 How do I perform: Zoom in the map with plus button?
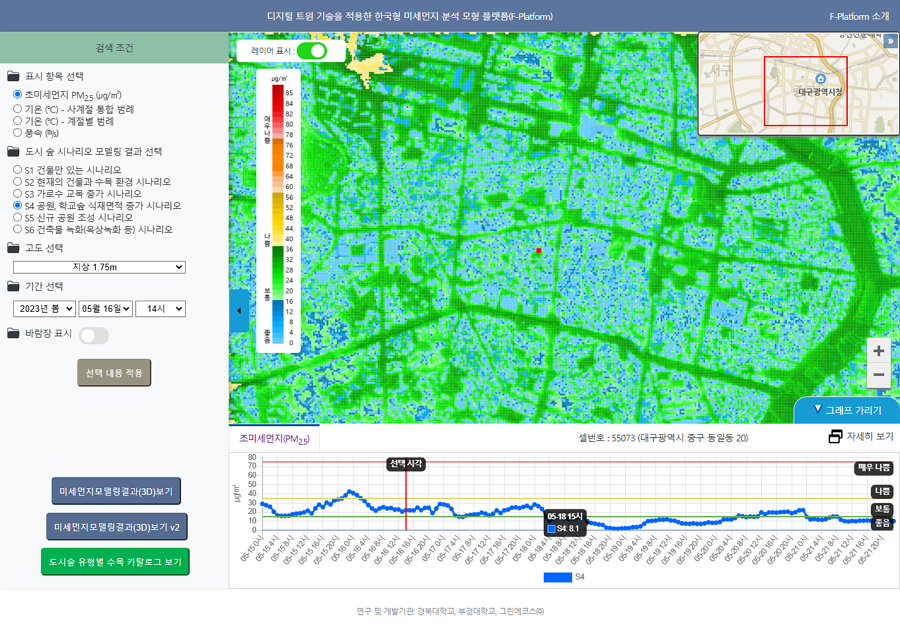coord(878,350)
